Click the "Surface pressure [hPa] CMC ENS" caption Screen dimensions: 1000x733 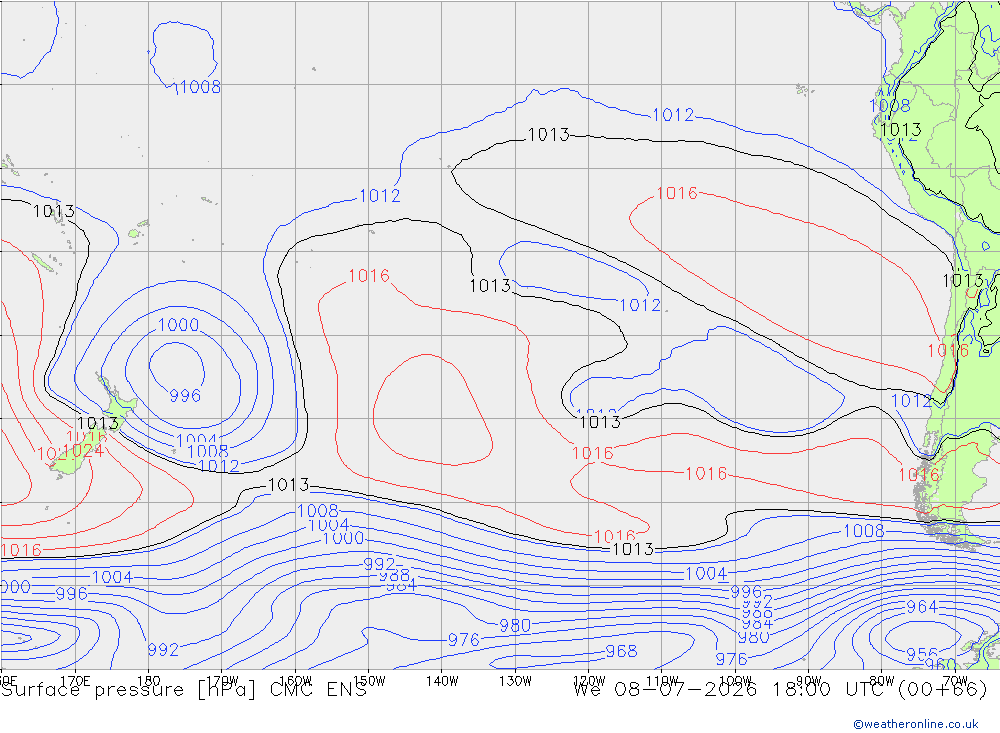(x=184, y=690)
